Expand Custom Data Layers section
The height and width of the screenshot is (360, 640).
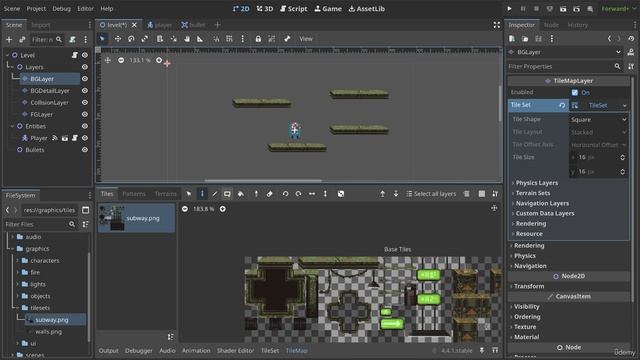click(x=544, y=213)
